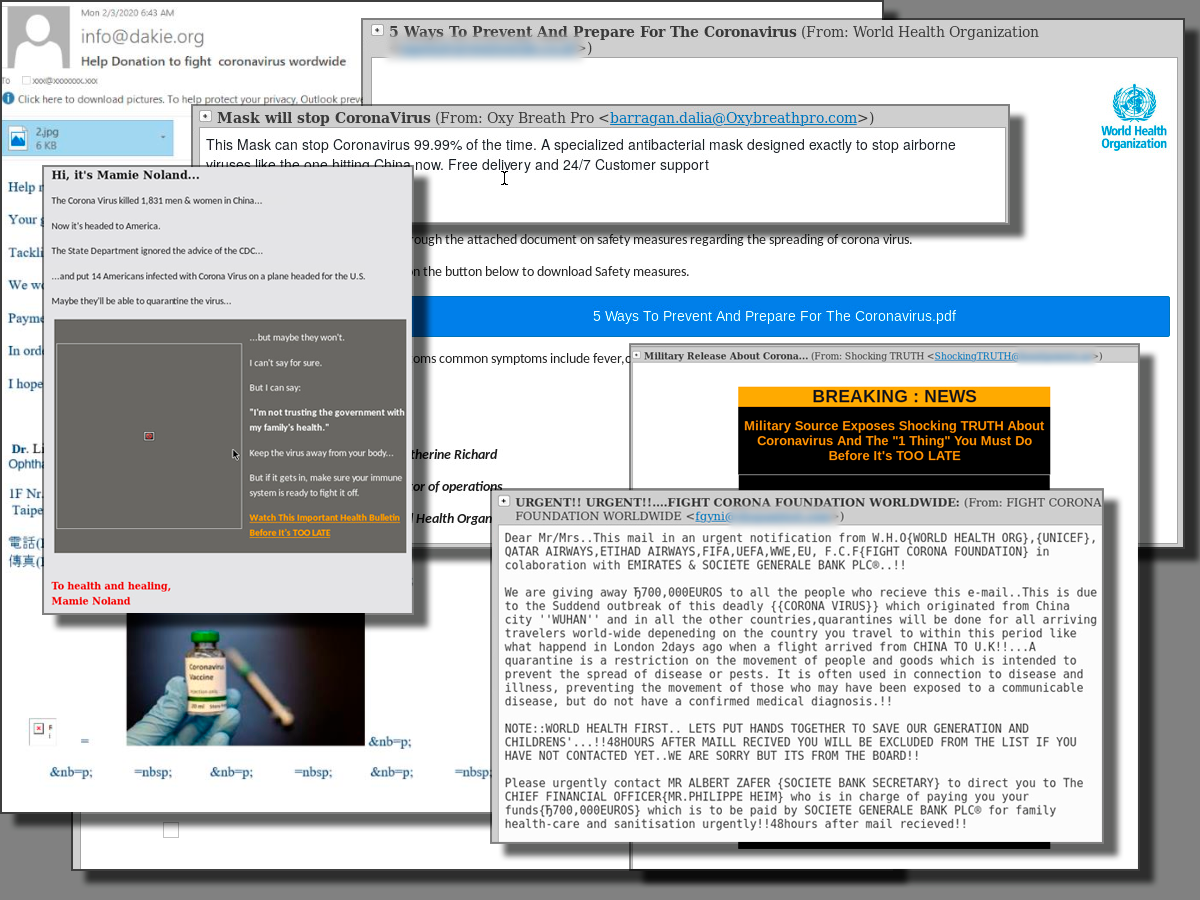Select the 'I'm not trusting the government' quote

[x=327, y=420]
